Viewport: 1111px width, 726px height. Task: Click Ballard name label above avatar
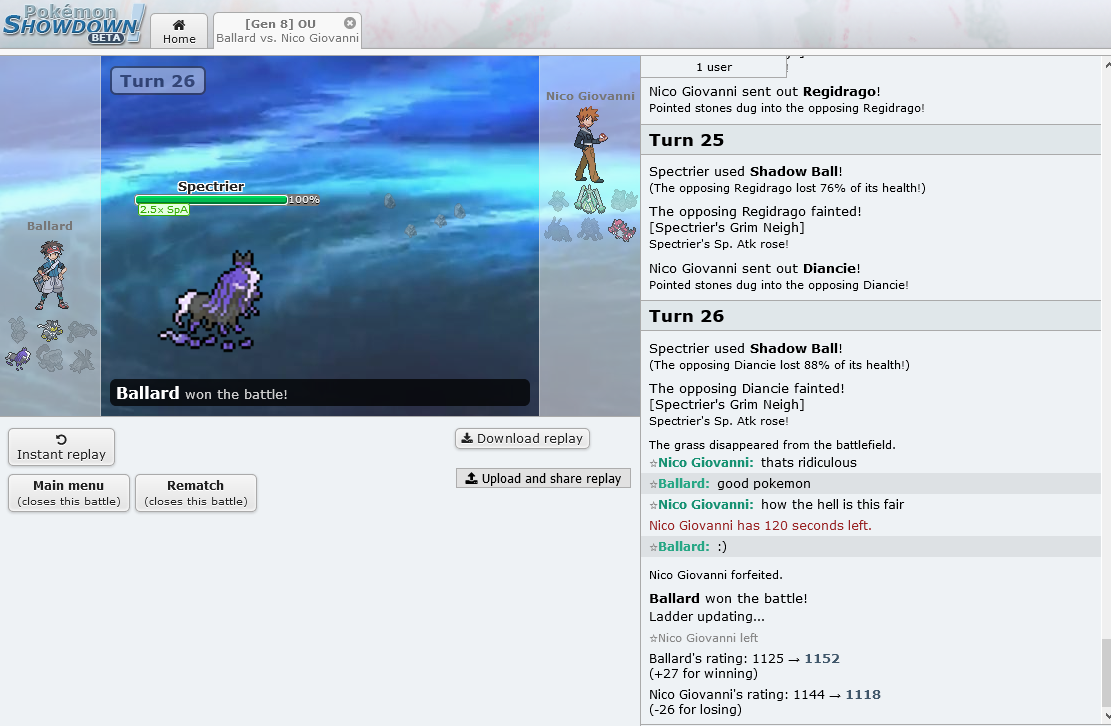tap(50, 226)
